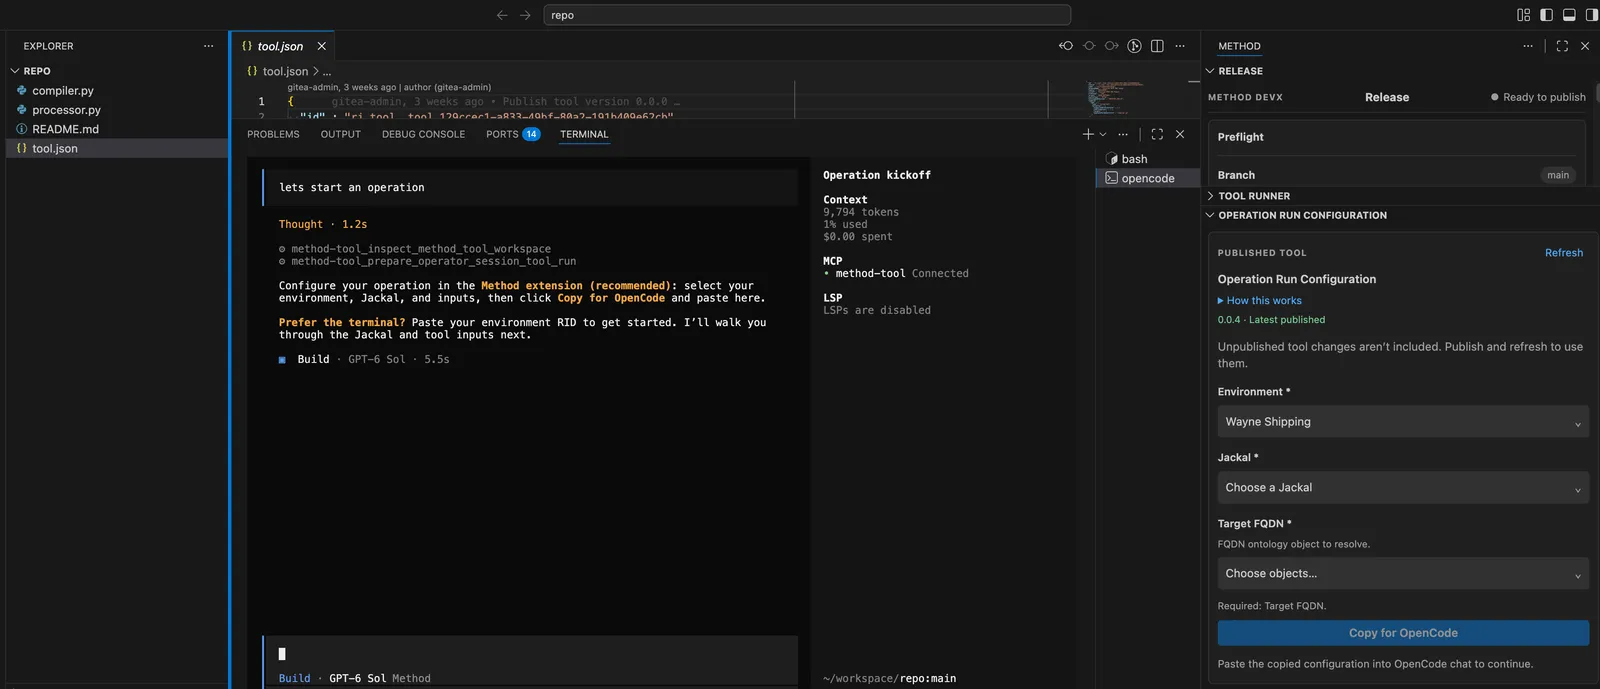1600x689 pixels.
Task: Click the repo command center search field
Action: tap(807, 15)
